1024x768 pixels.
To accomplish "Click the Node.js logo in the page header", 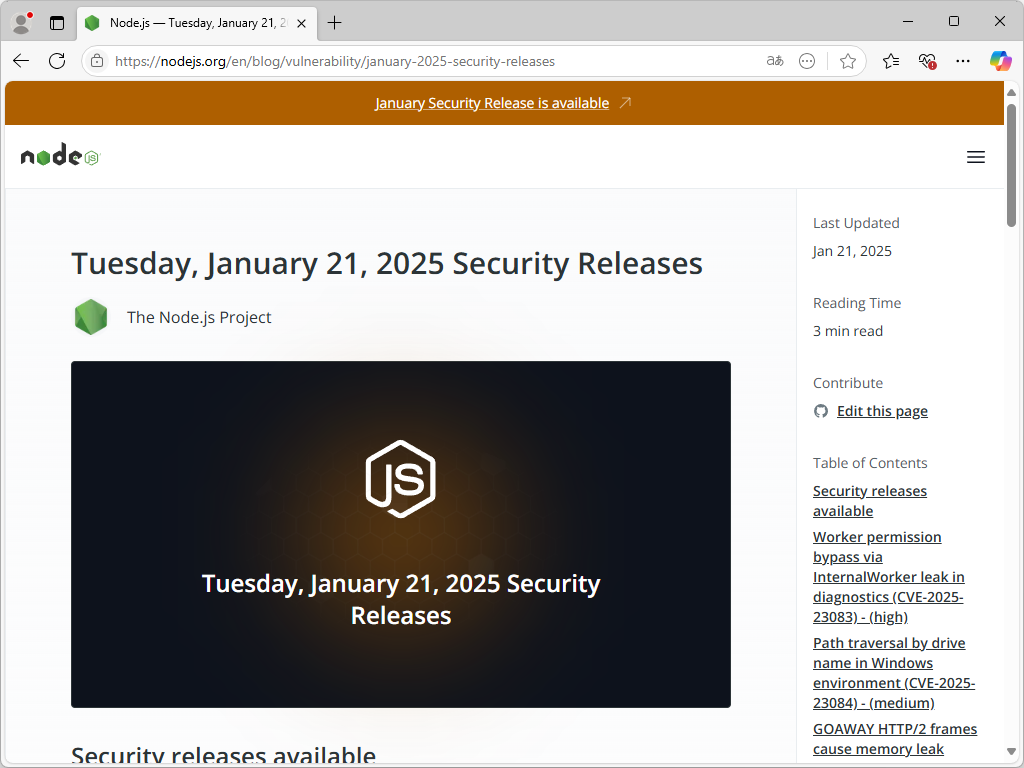I will pyautogui.click(x=58, y=155).
